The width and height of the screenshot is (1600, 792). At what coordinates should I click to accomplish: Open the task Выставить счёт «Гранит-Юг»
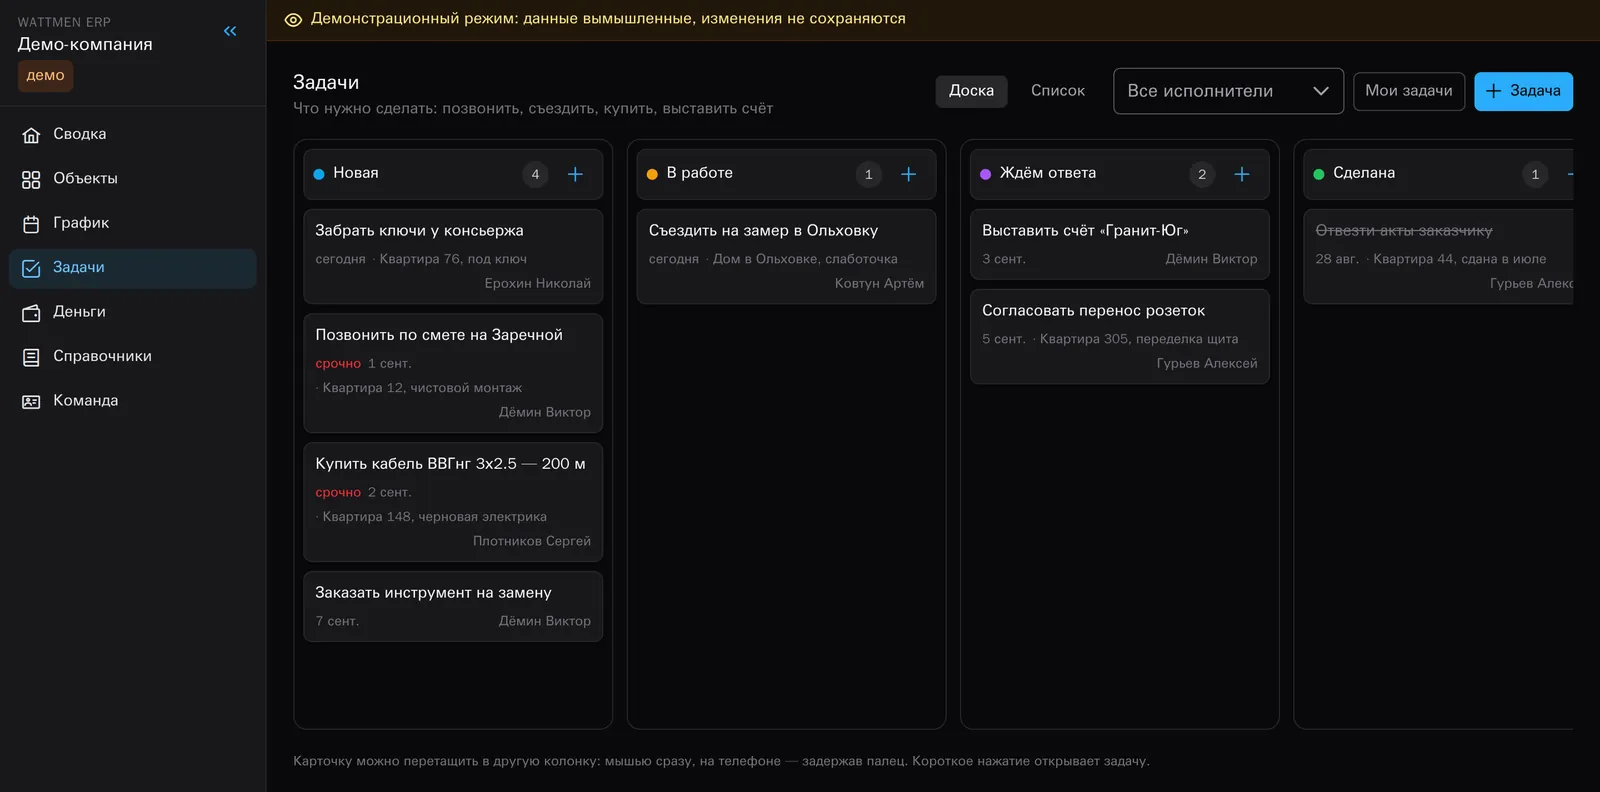[x=1120, y=244]
